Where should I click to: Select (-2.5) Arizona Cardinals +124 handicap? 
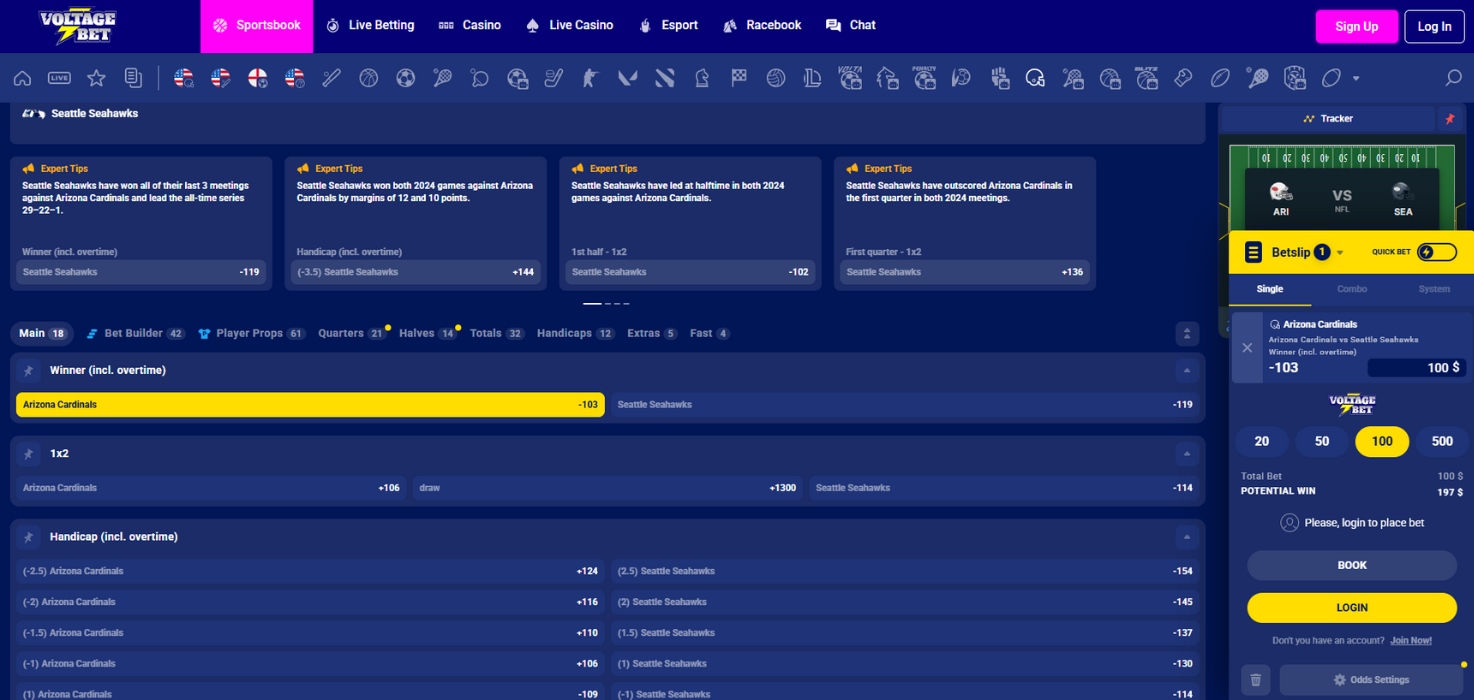coord(310,571)
